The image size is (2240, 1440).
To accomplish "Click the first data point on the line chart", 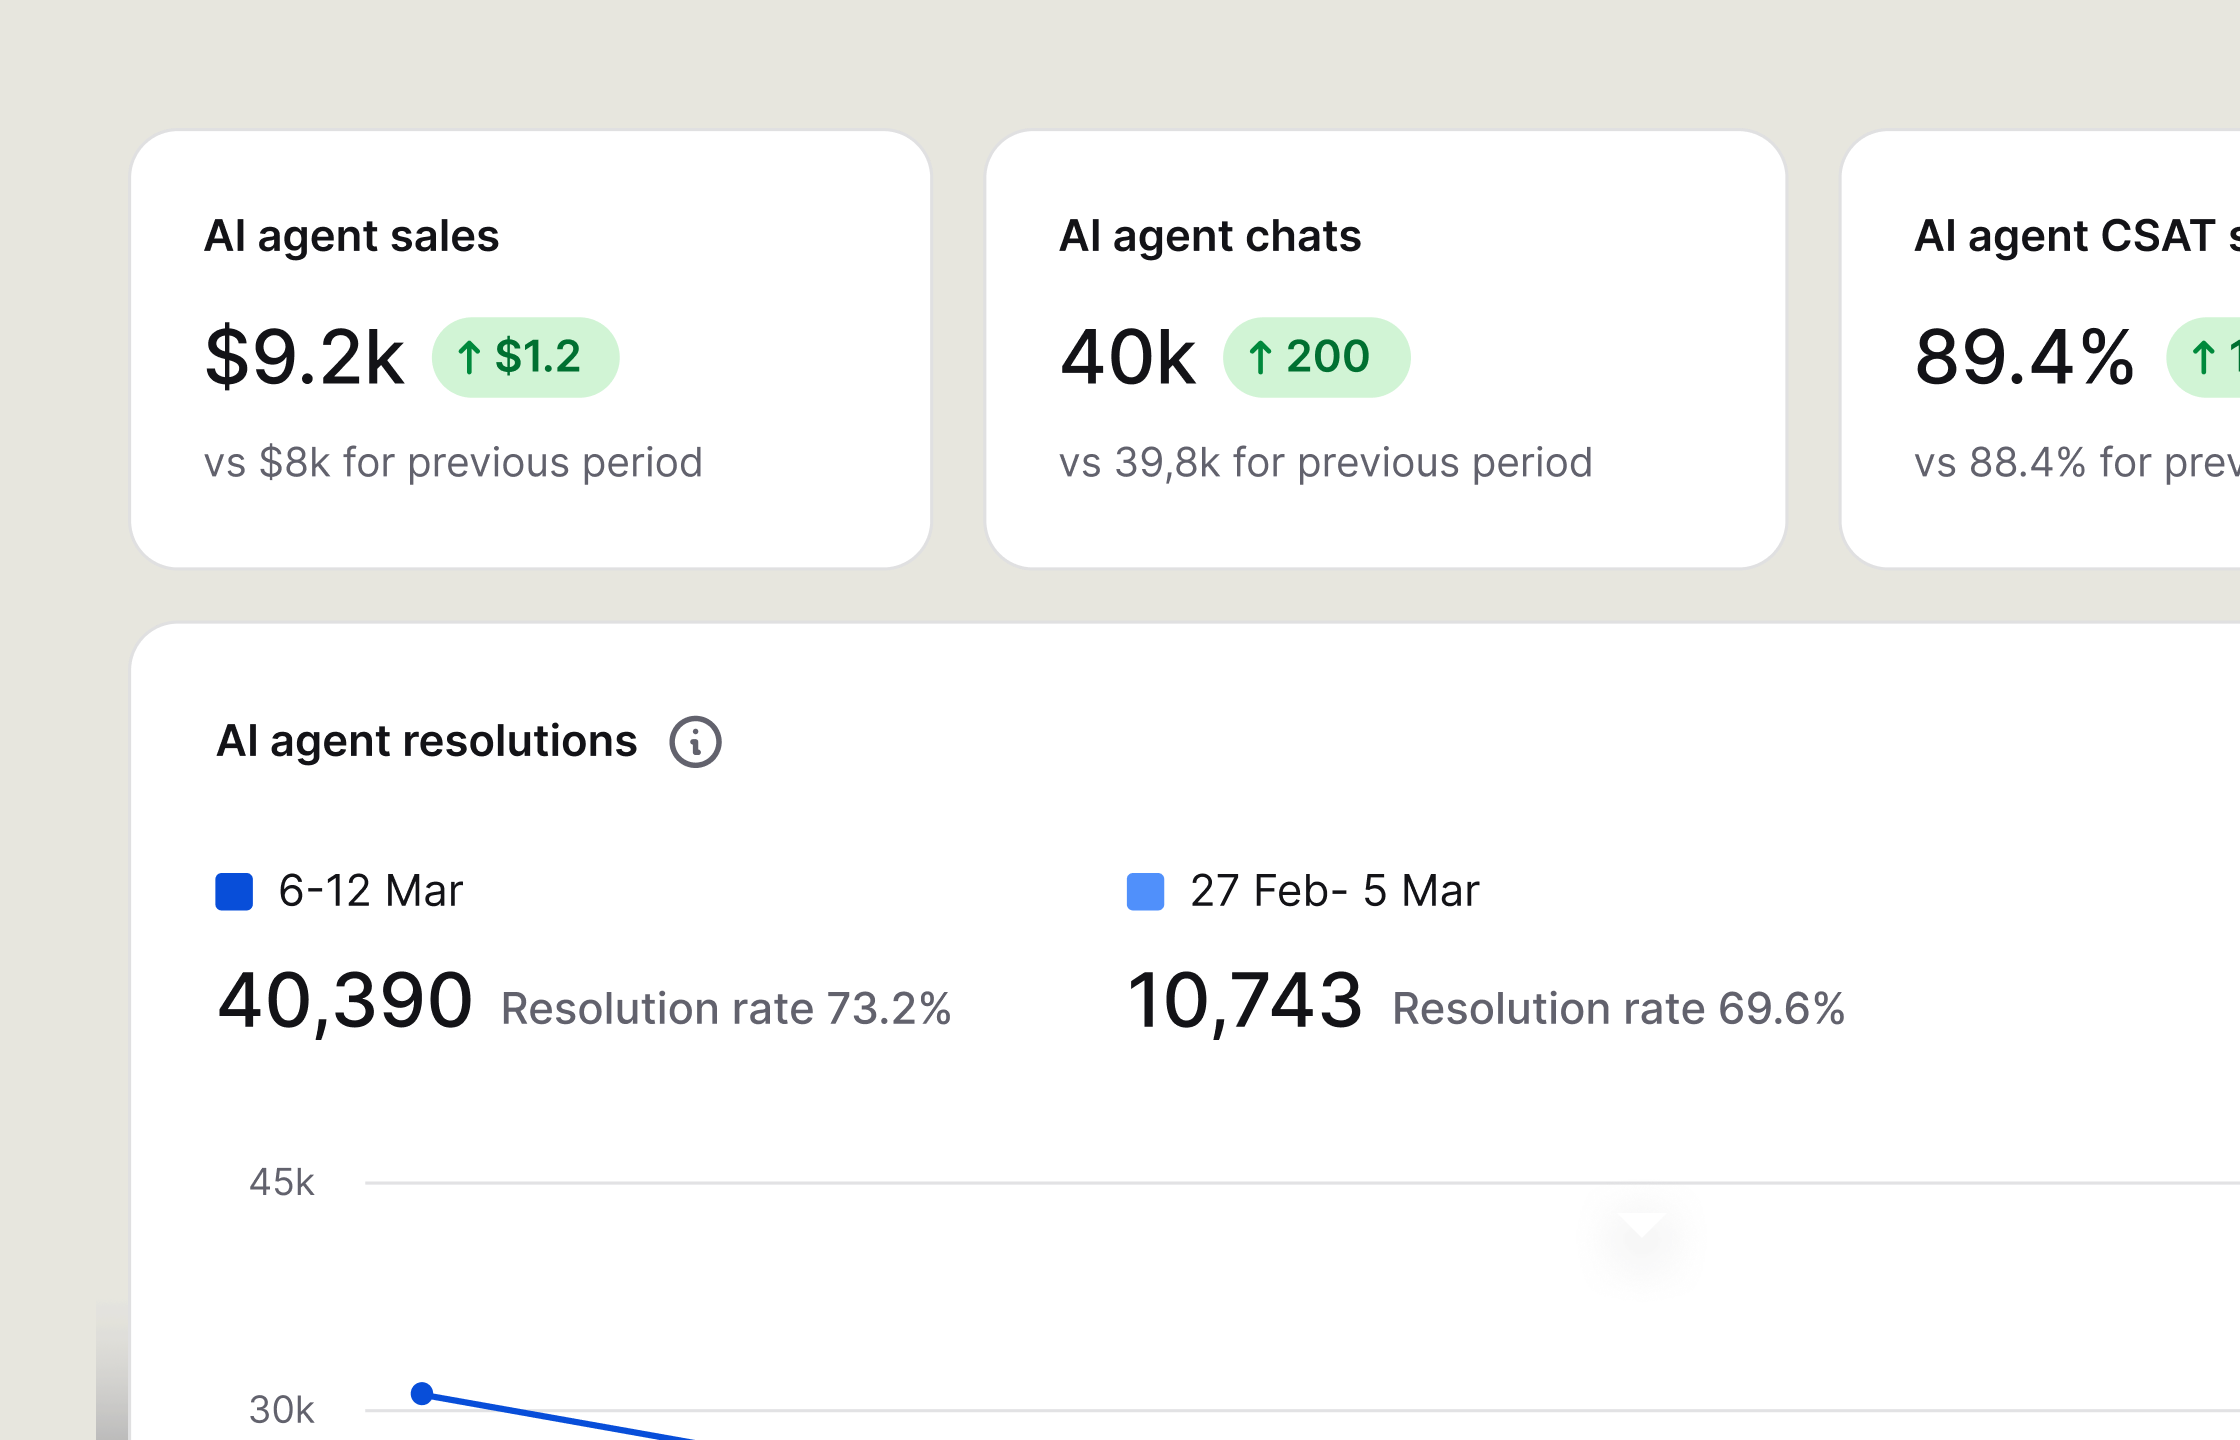I will coord(422,1393).
